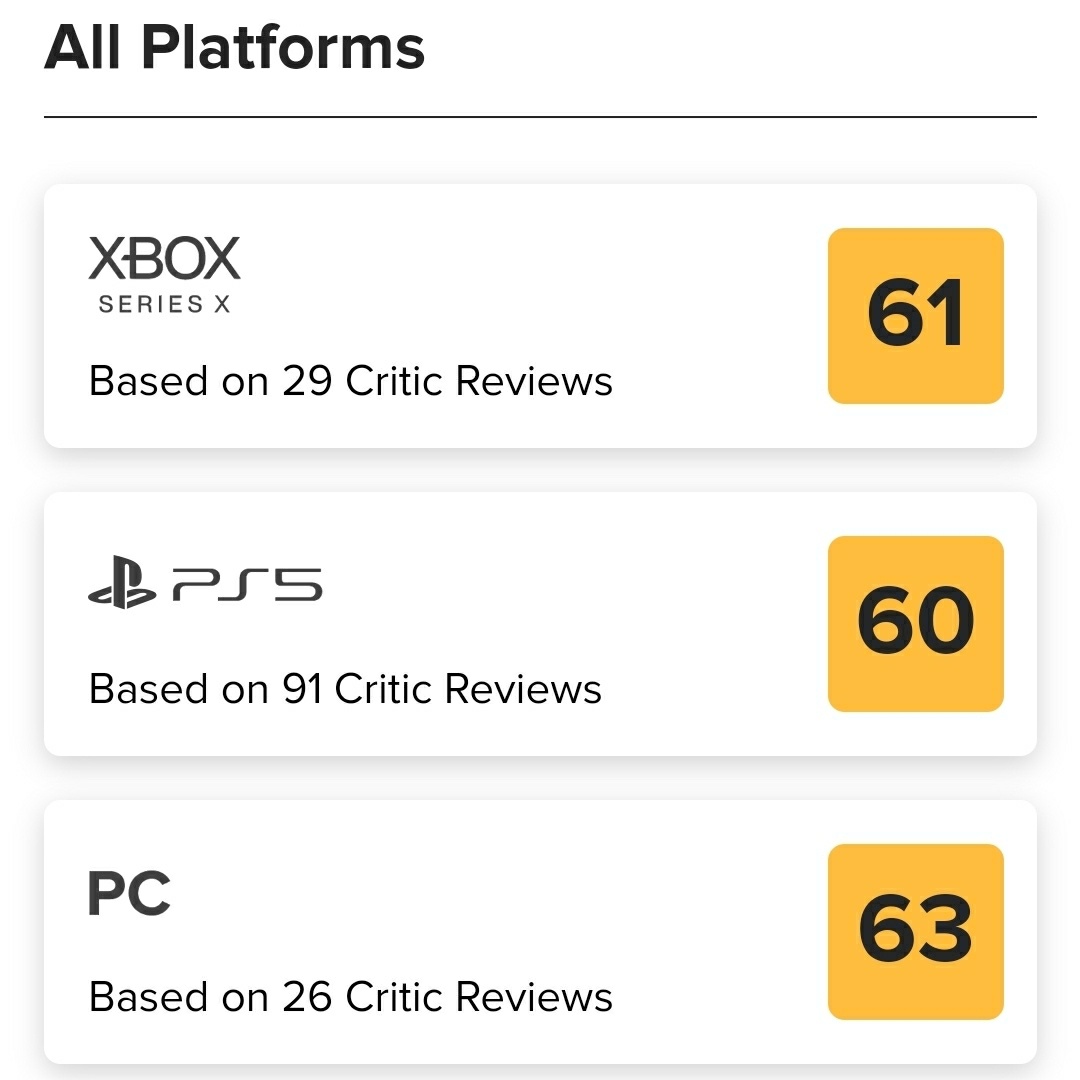Click the number 91 in PS5 review count

pyautogui.click(x=302, y=689)
